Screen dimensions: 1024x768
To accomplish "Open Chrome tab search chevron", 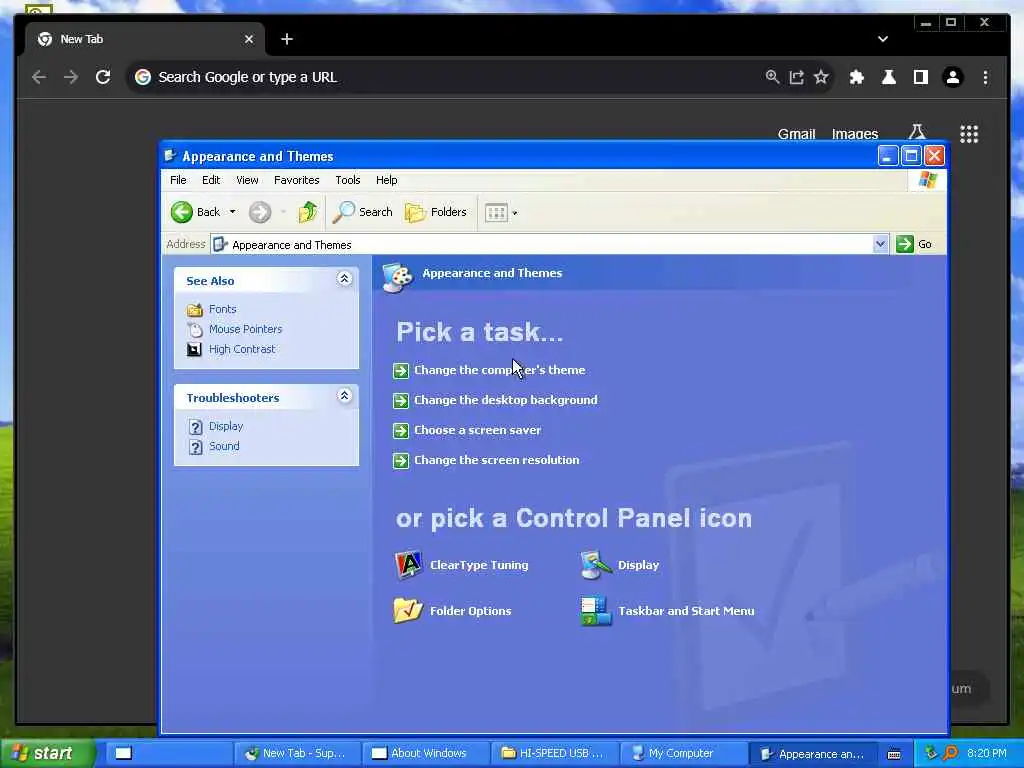I will [883, 39].
